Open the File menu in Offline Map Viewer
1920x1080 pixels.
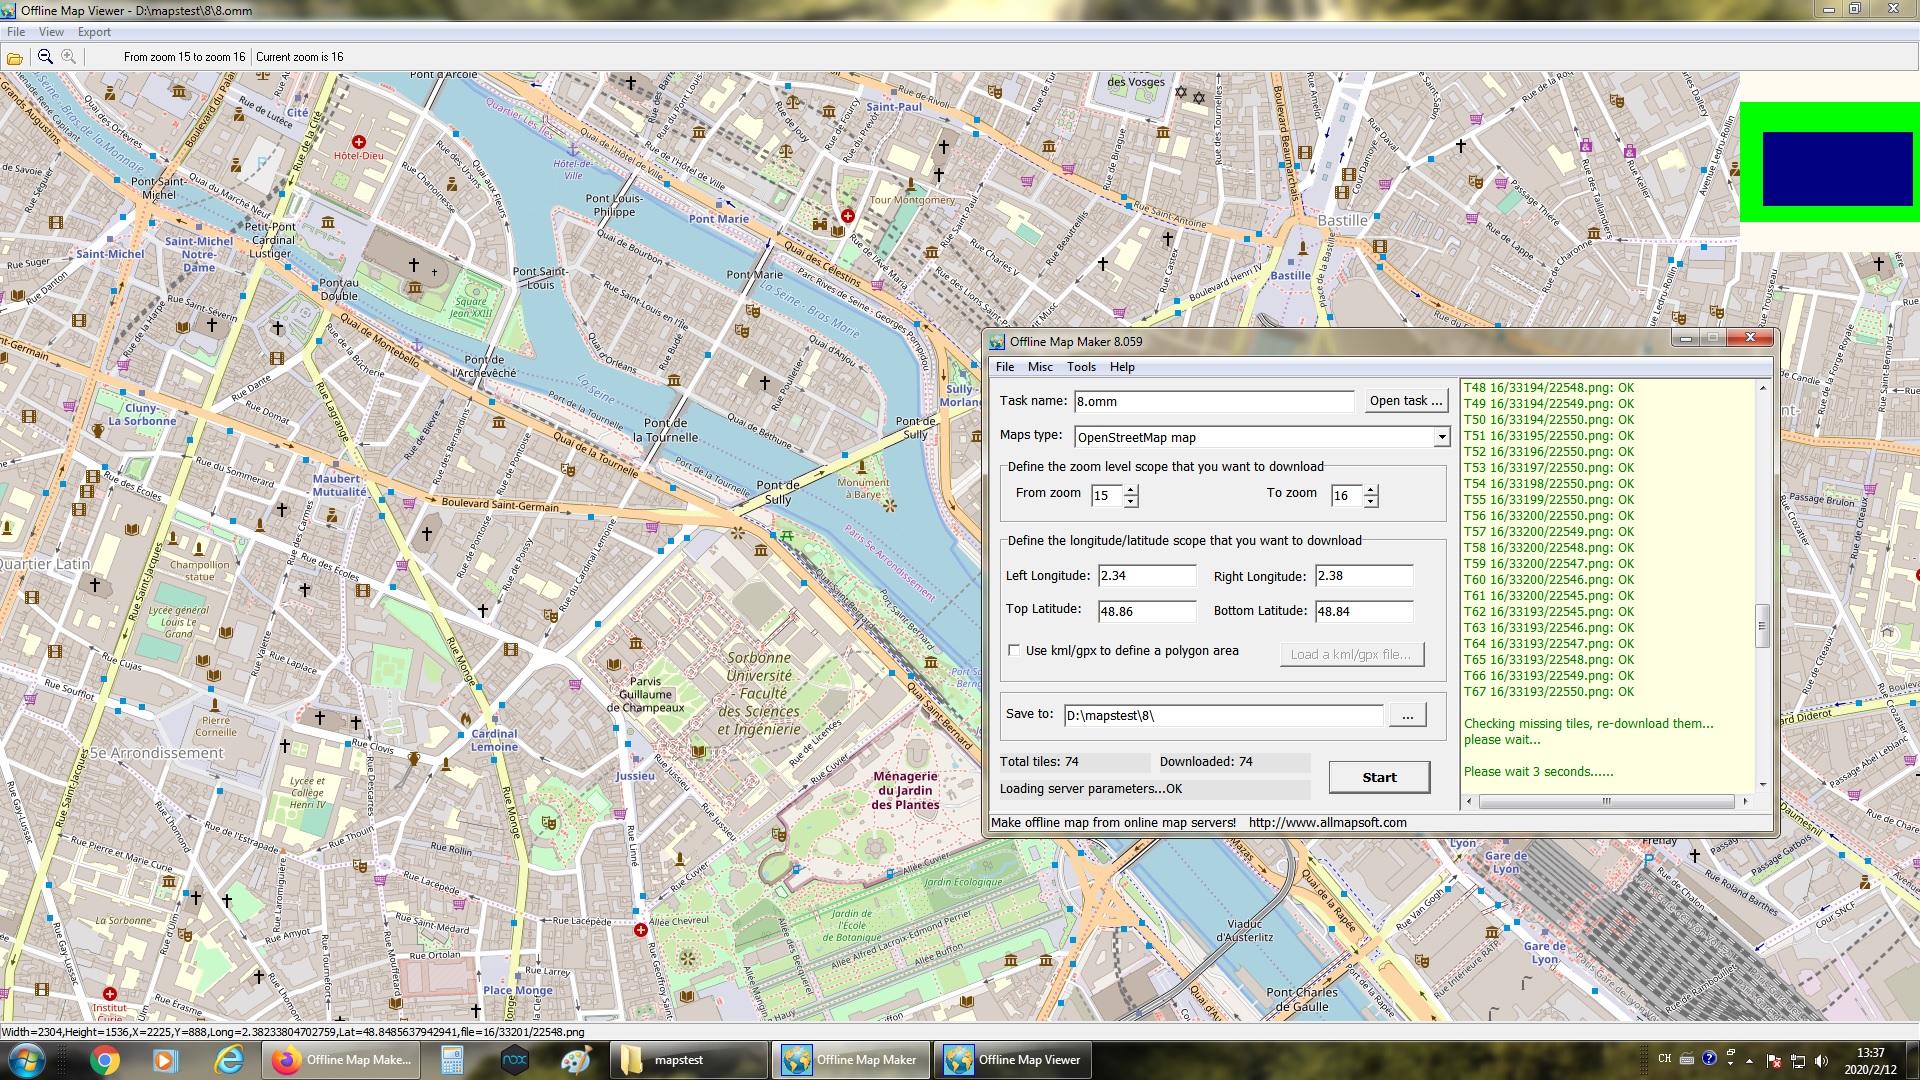point(16,32)
